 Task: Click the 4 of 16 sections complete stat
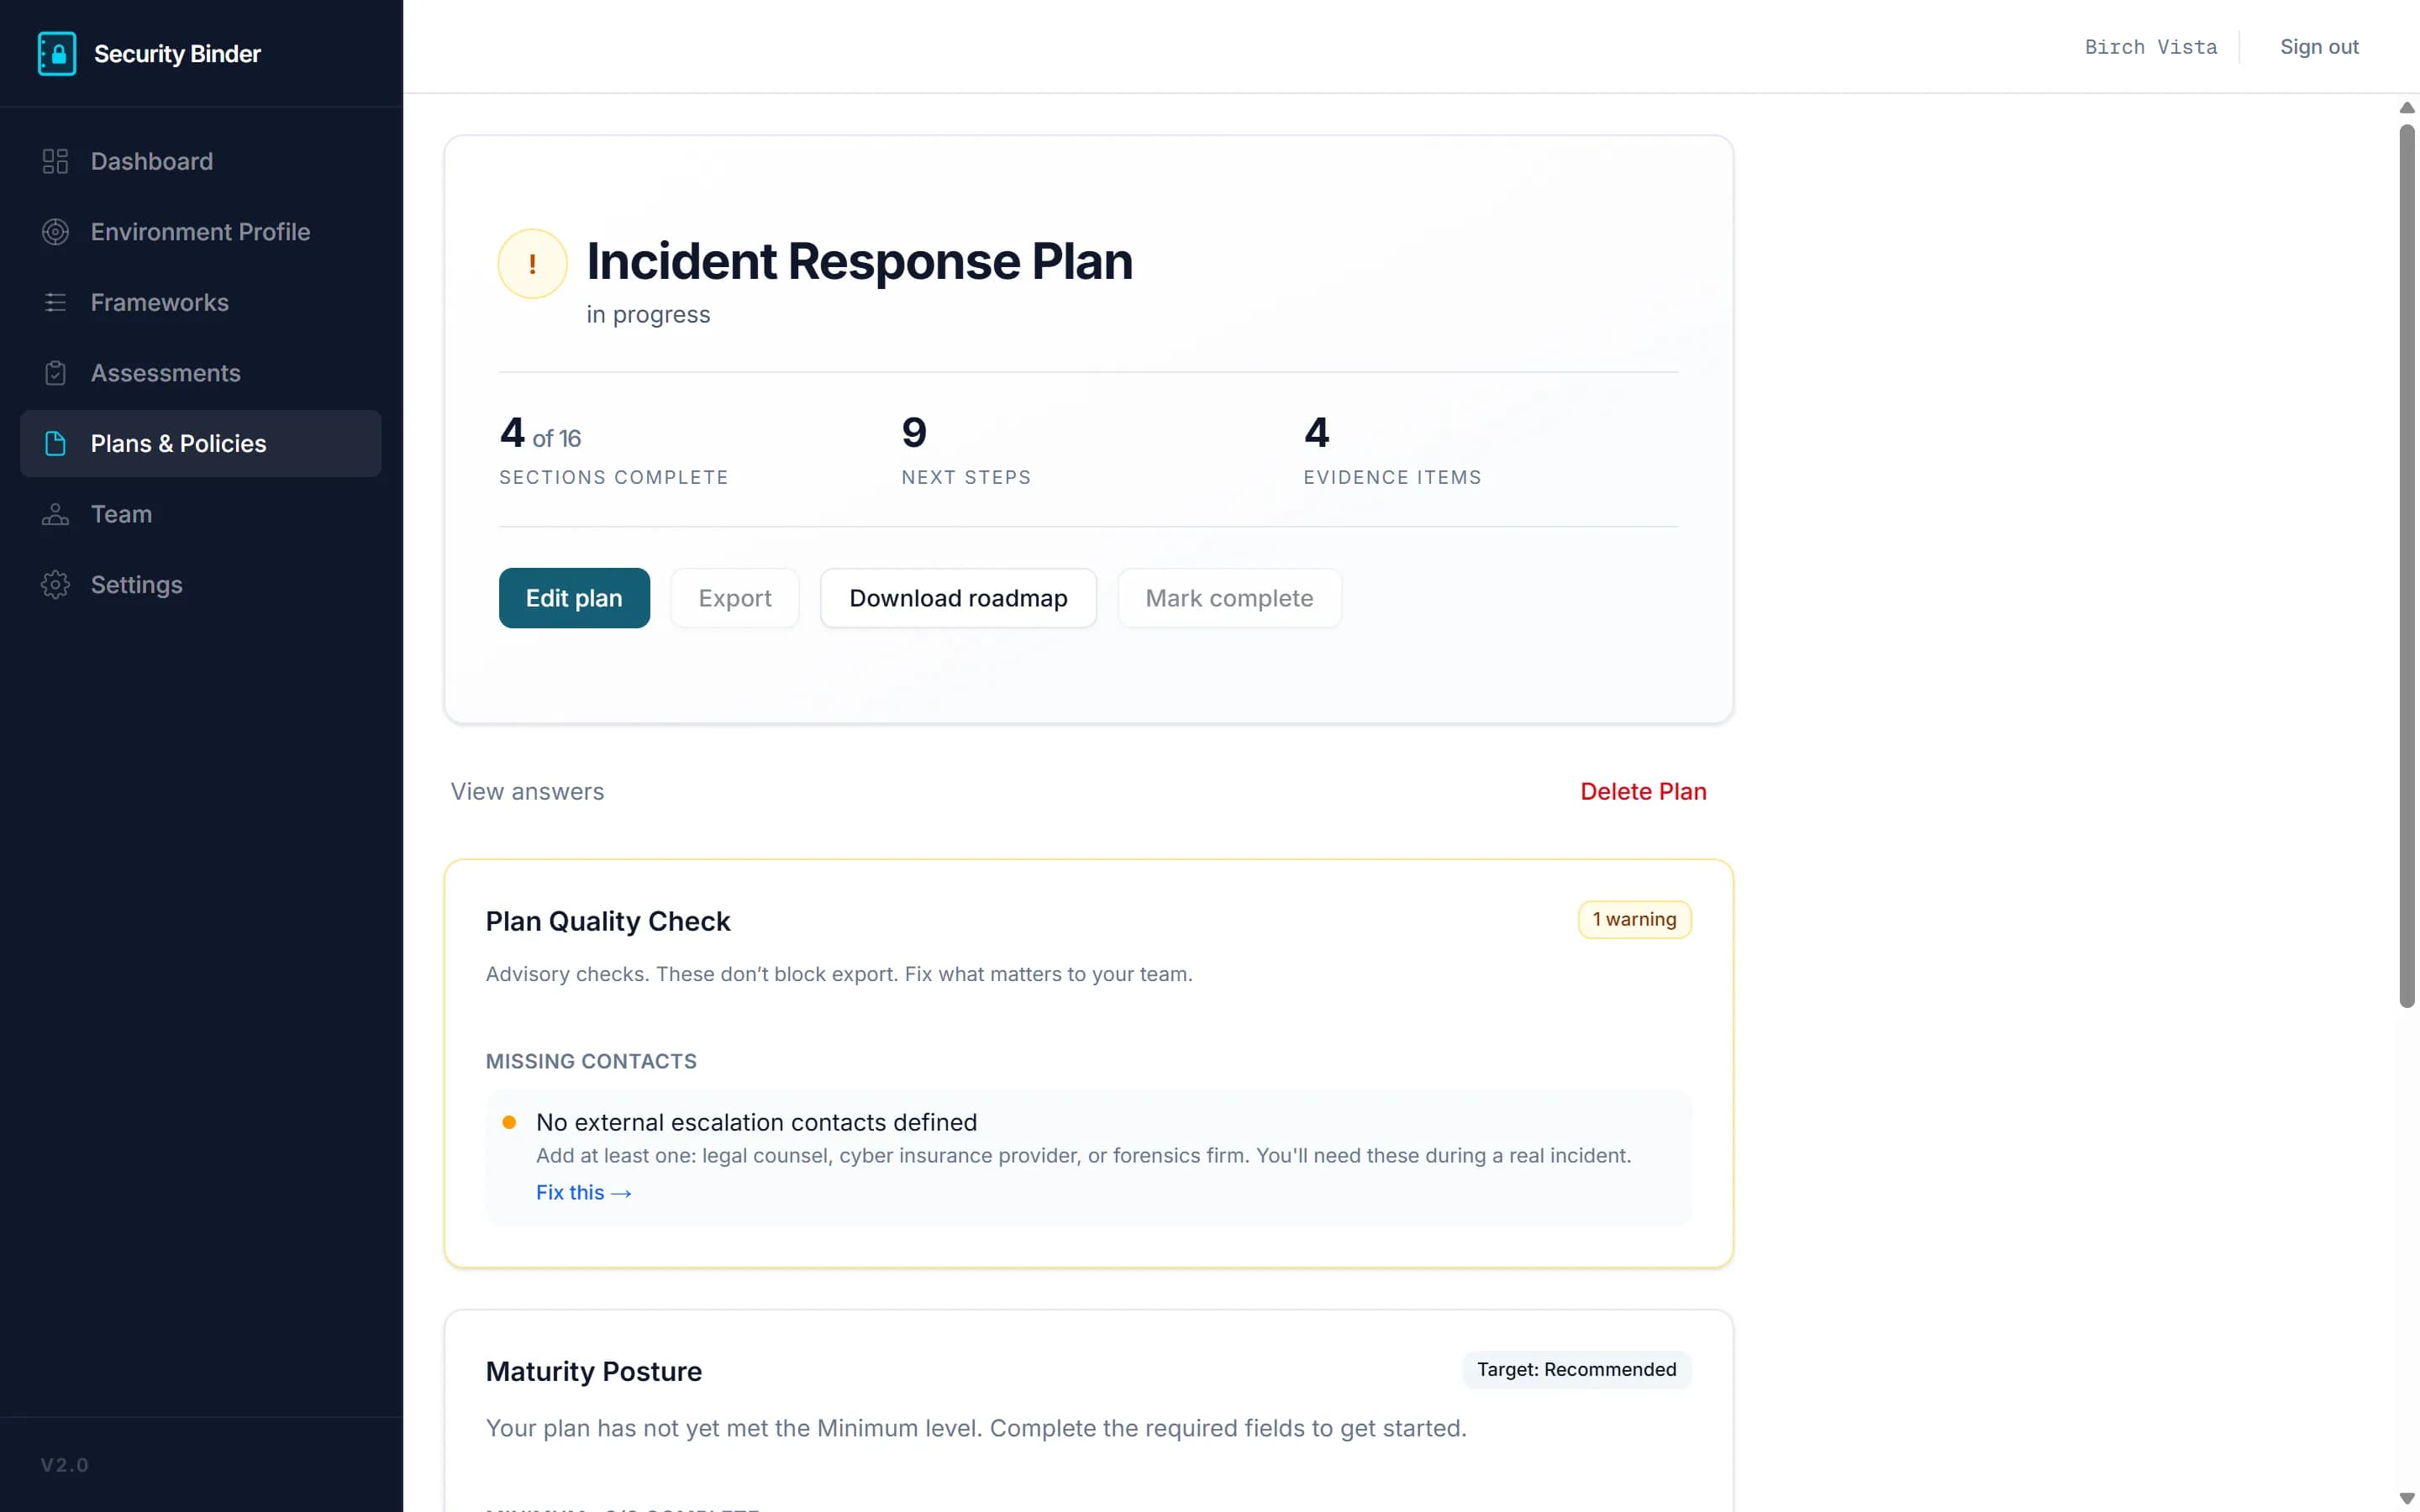pyautogui.click(x=613, y=449)
